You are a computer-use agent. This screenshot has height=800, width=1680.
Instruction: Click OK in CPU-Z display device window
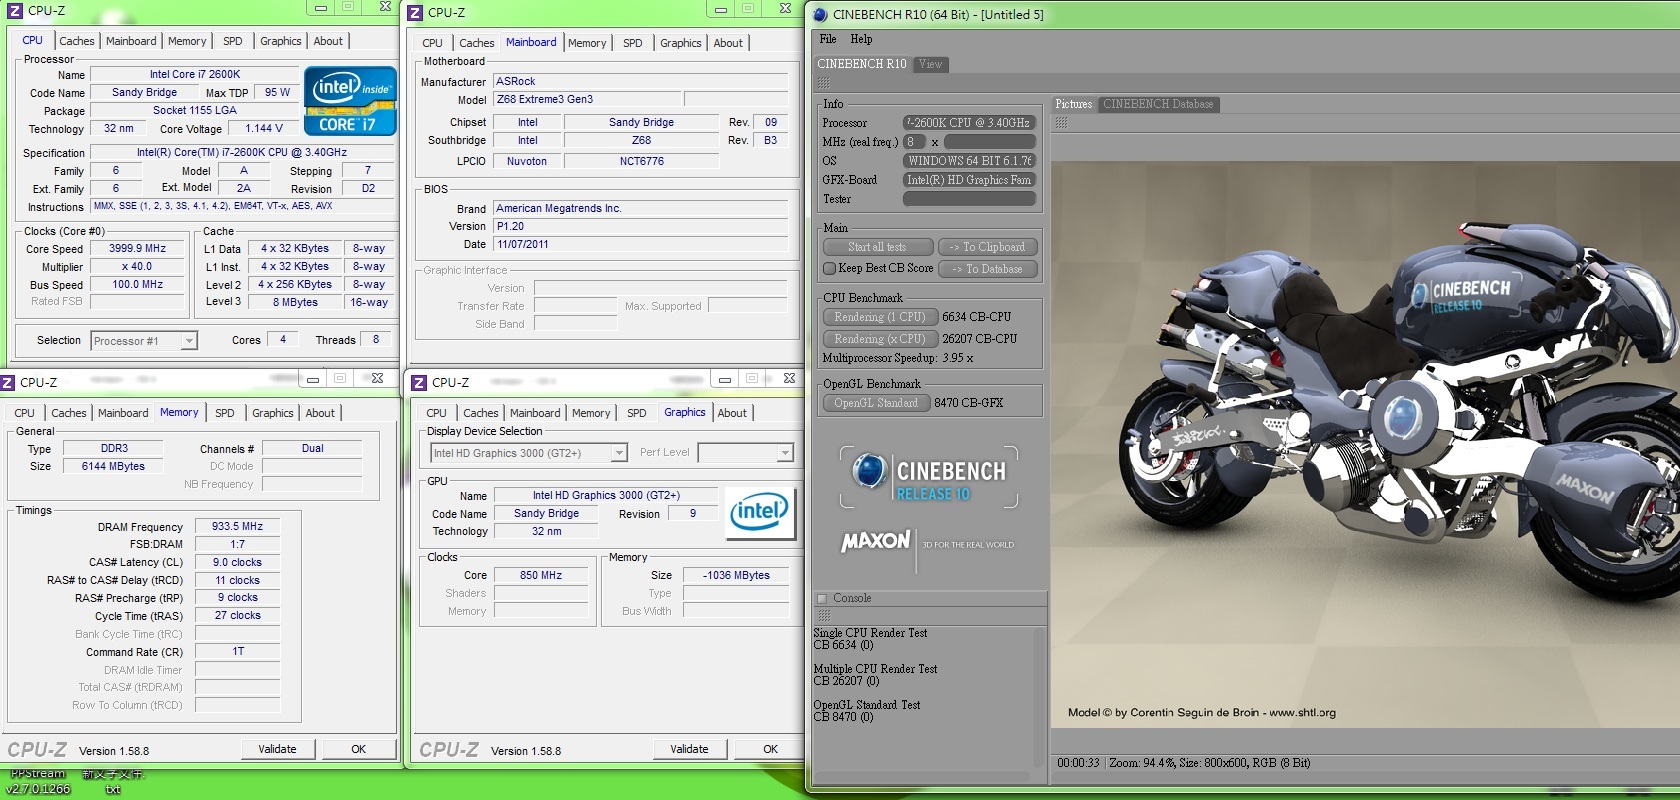(x=771, y=749)
